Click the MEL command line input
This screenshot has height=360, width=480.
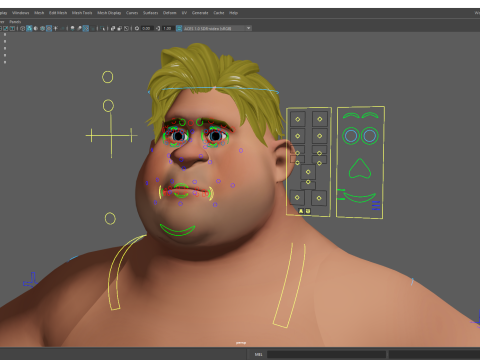coord(326,354)
